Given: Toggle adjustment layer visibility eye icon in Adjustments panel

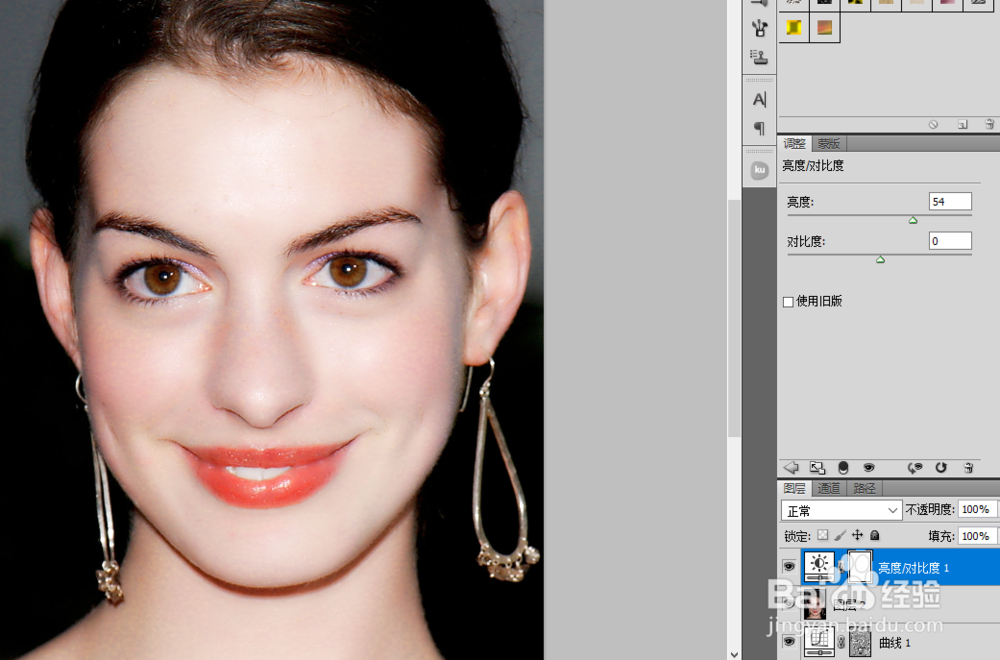Looking at the screenshot, I should pos(869,467).
